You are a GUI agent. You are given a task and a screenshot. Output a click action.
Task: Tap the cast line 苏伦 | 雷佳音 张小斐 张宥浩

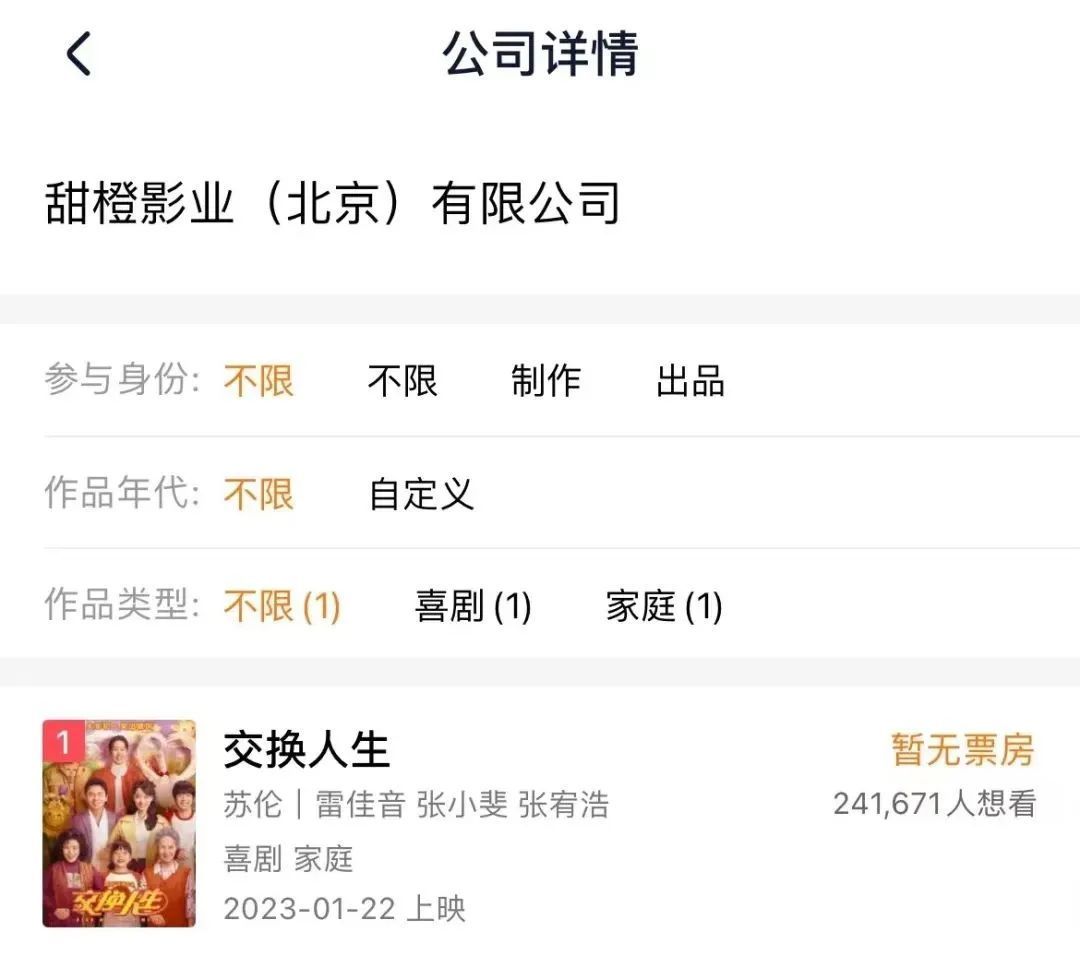click(x=416, y=805)
